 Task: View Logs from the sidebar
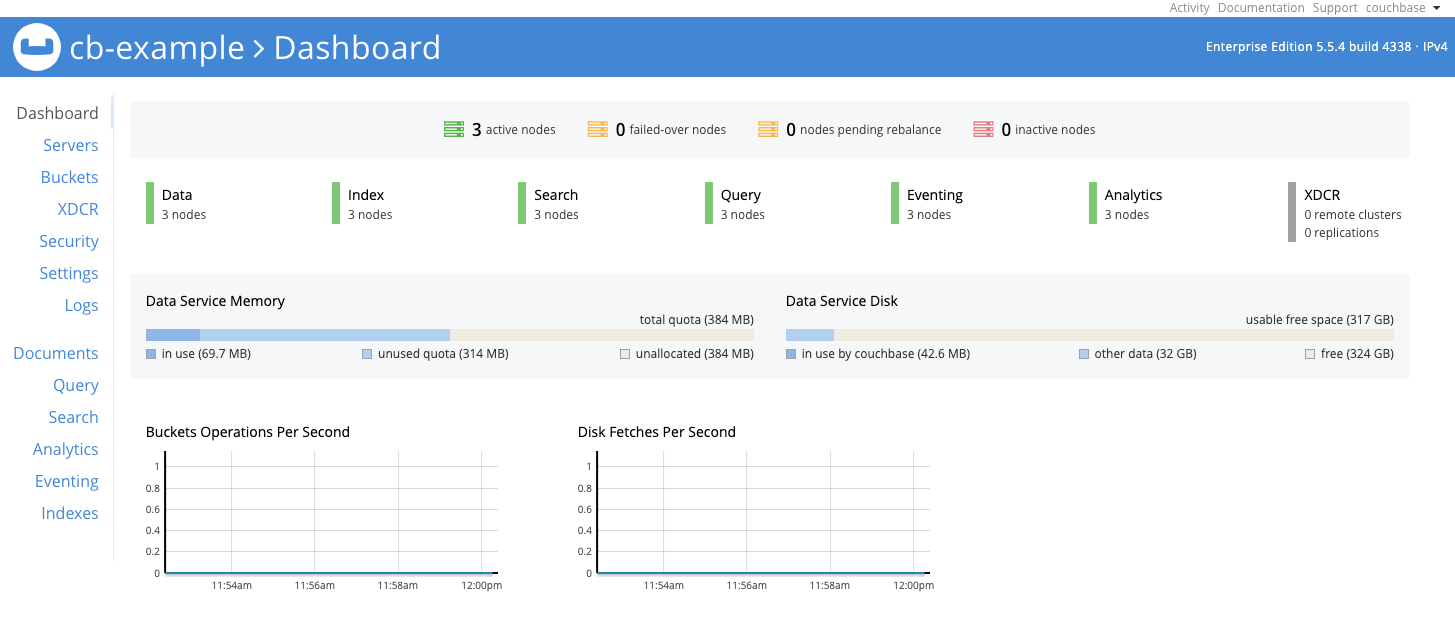(x=81, y=305)
